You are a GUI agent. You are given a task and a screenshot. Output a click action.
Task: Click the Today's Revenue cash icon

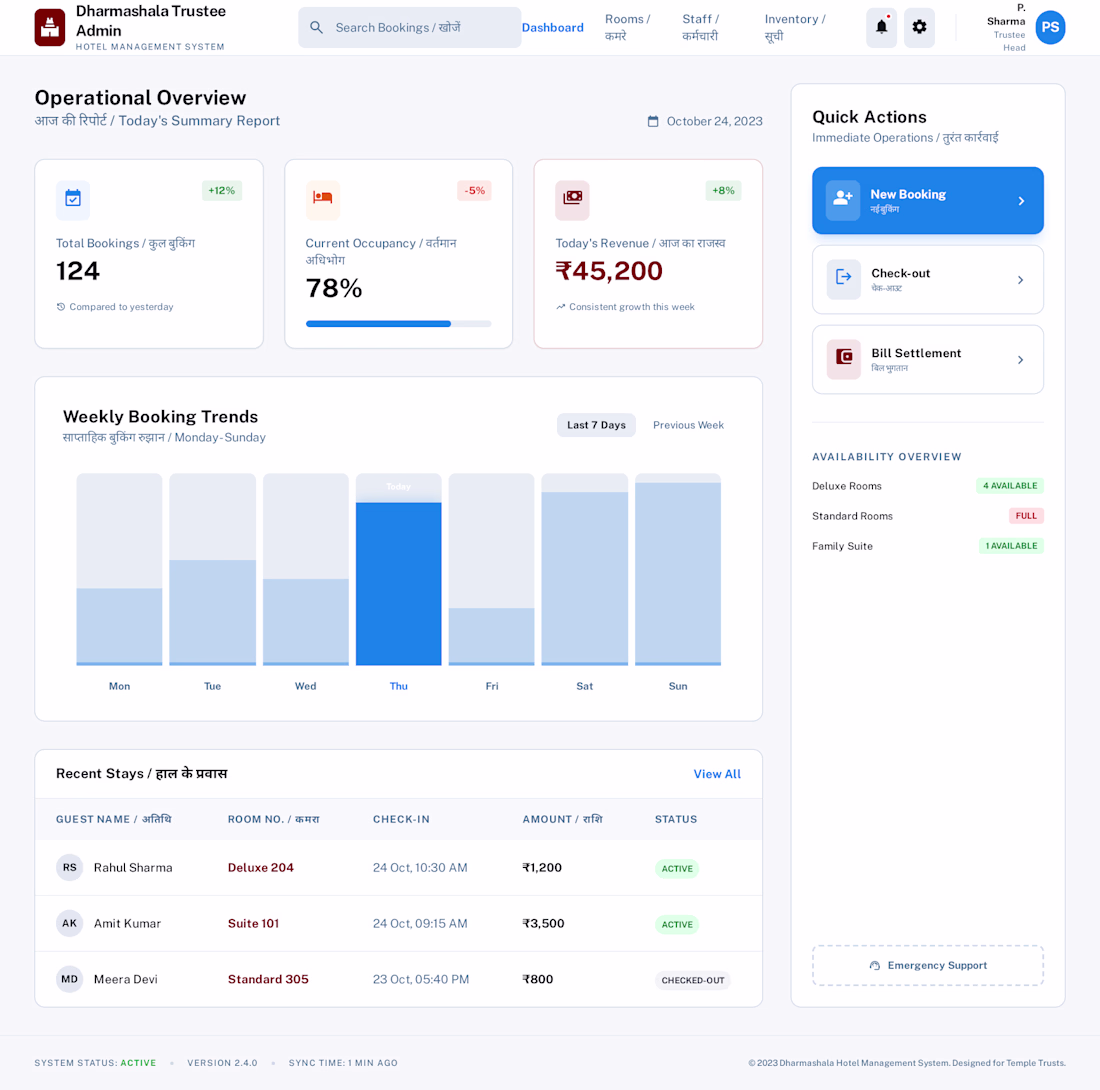tap(572, 199)
